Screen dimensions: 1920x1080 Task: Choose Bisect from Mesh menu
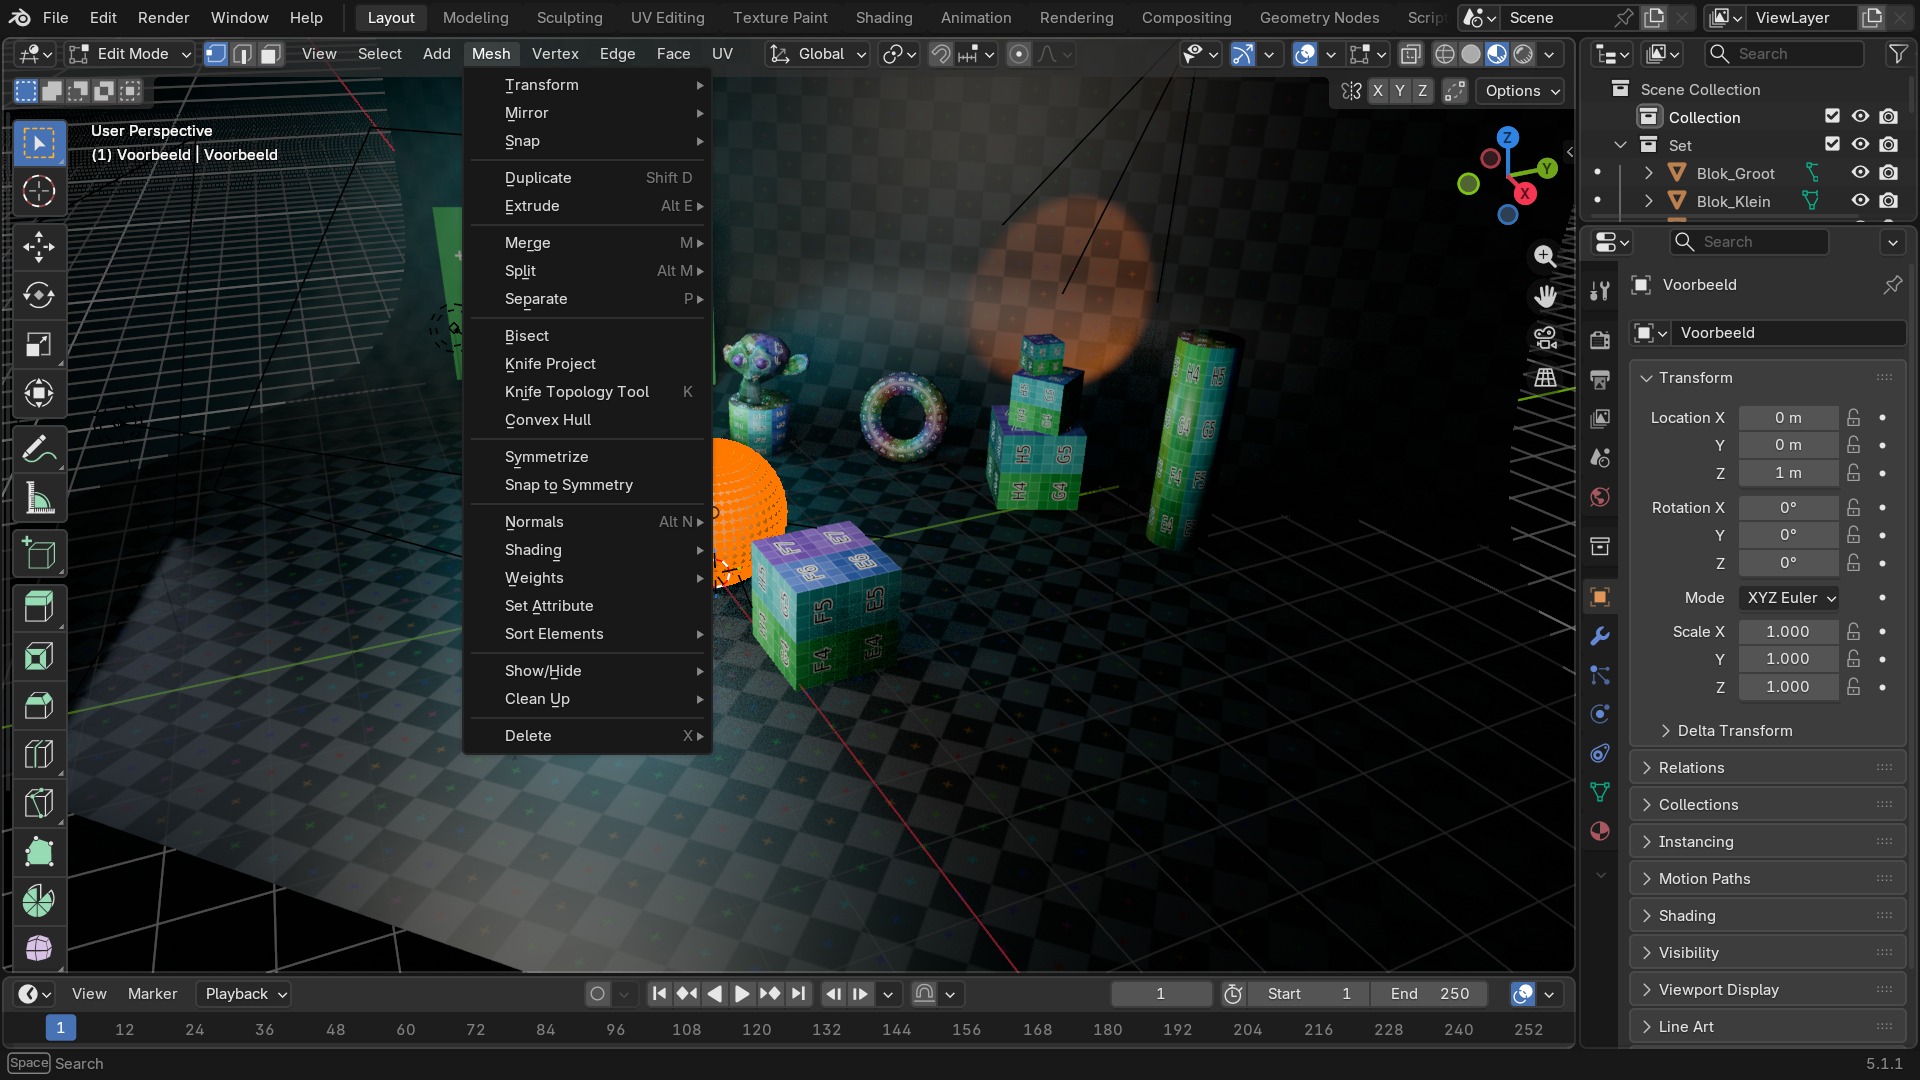tap(587, 336)
